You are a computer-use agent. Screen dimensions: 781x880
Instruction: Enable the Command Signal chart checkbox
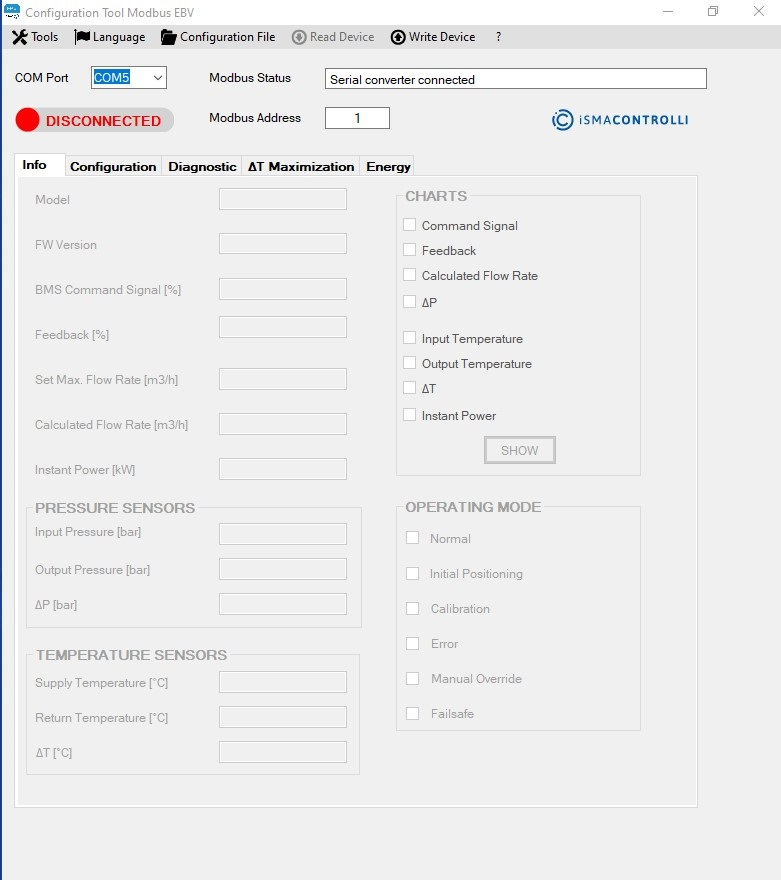pyautogui.click(x=409, y=225)
